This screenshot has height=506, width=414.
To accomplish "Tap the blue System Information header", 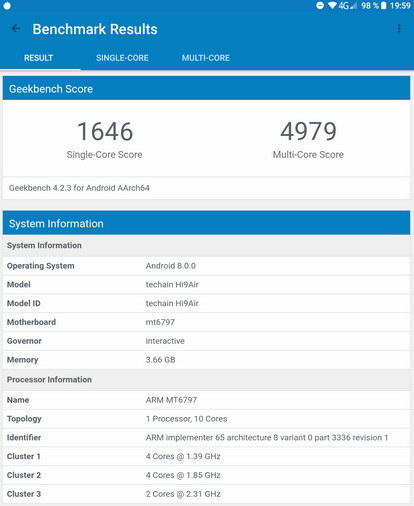I will 206,223.
